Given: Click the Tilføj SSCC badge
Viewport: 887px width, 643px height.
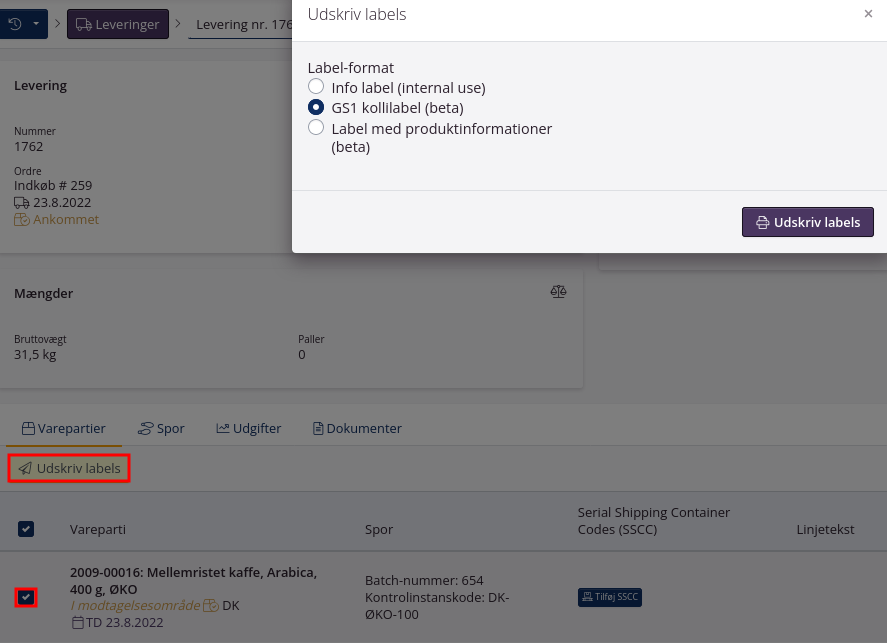Looking at the screenshot, I should click(610, 597).
